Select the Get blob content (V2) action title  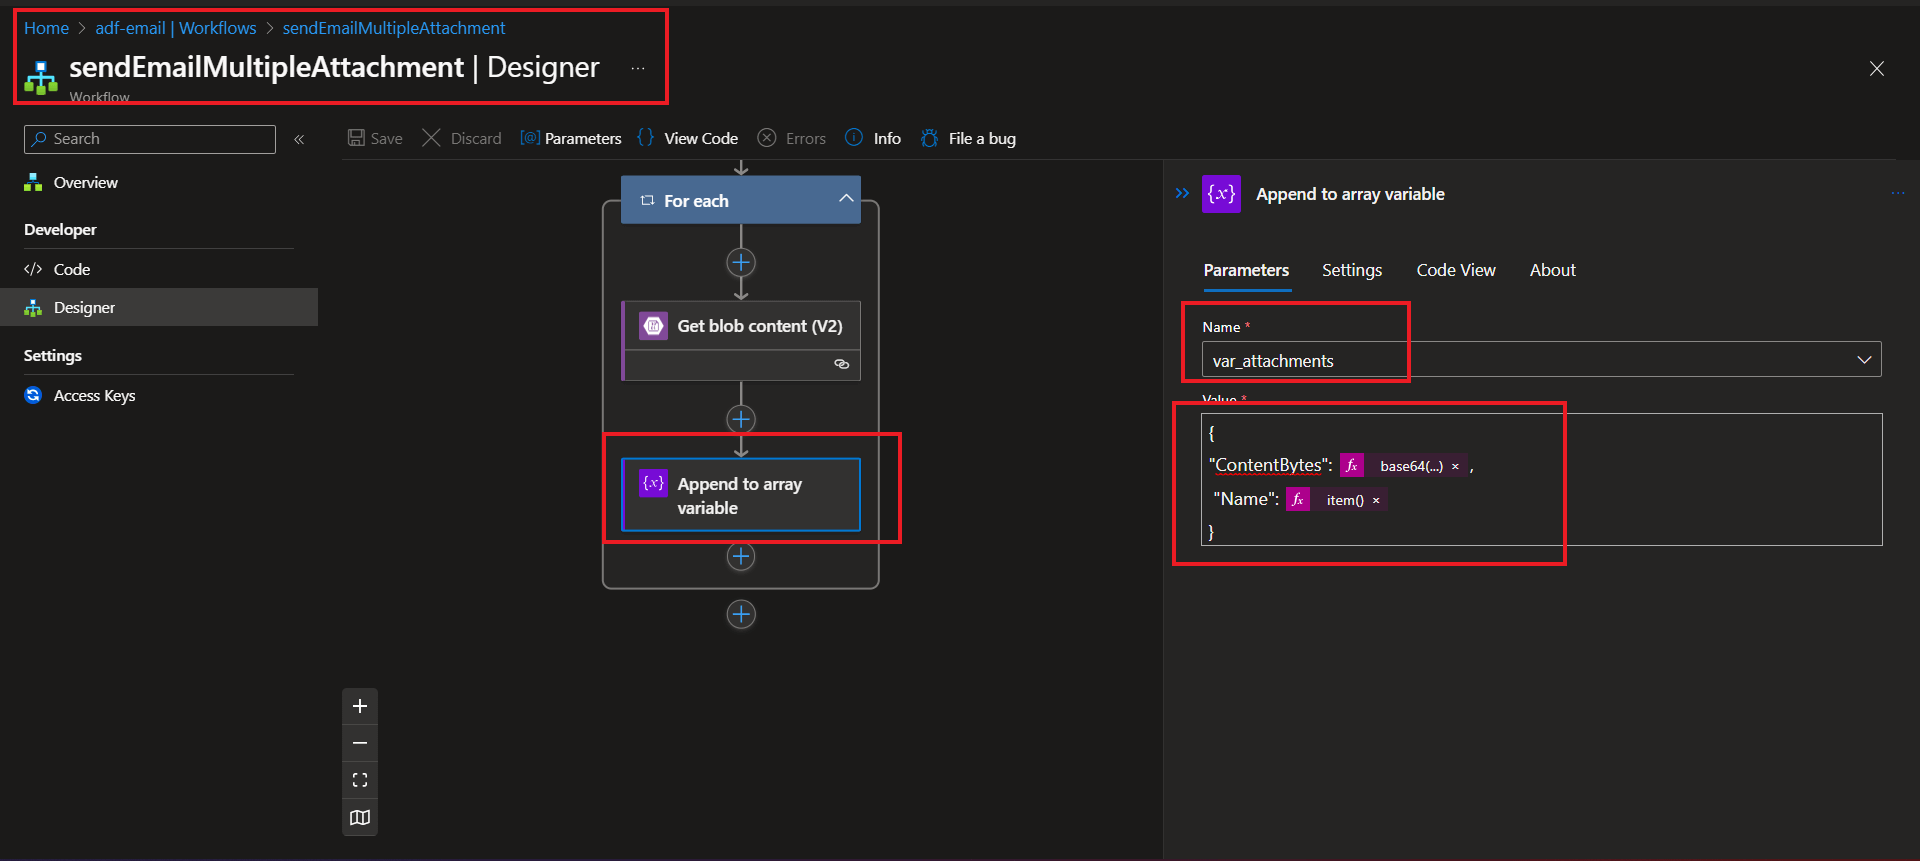(x=760, y=326)
